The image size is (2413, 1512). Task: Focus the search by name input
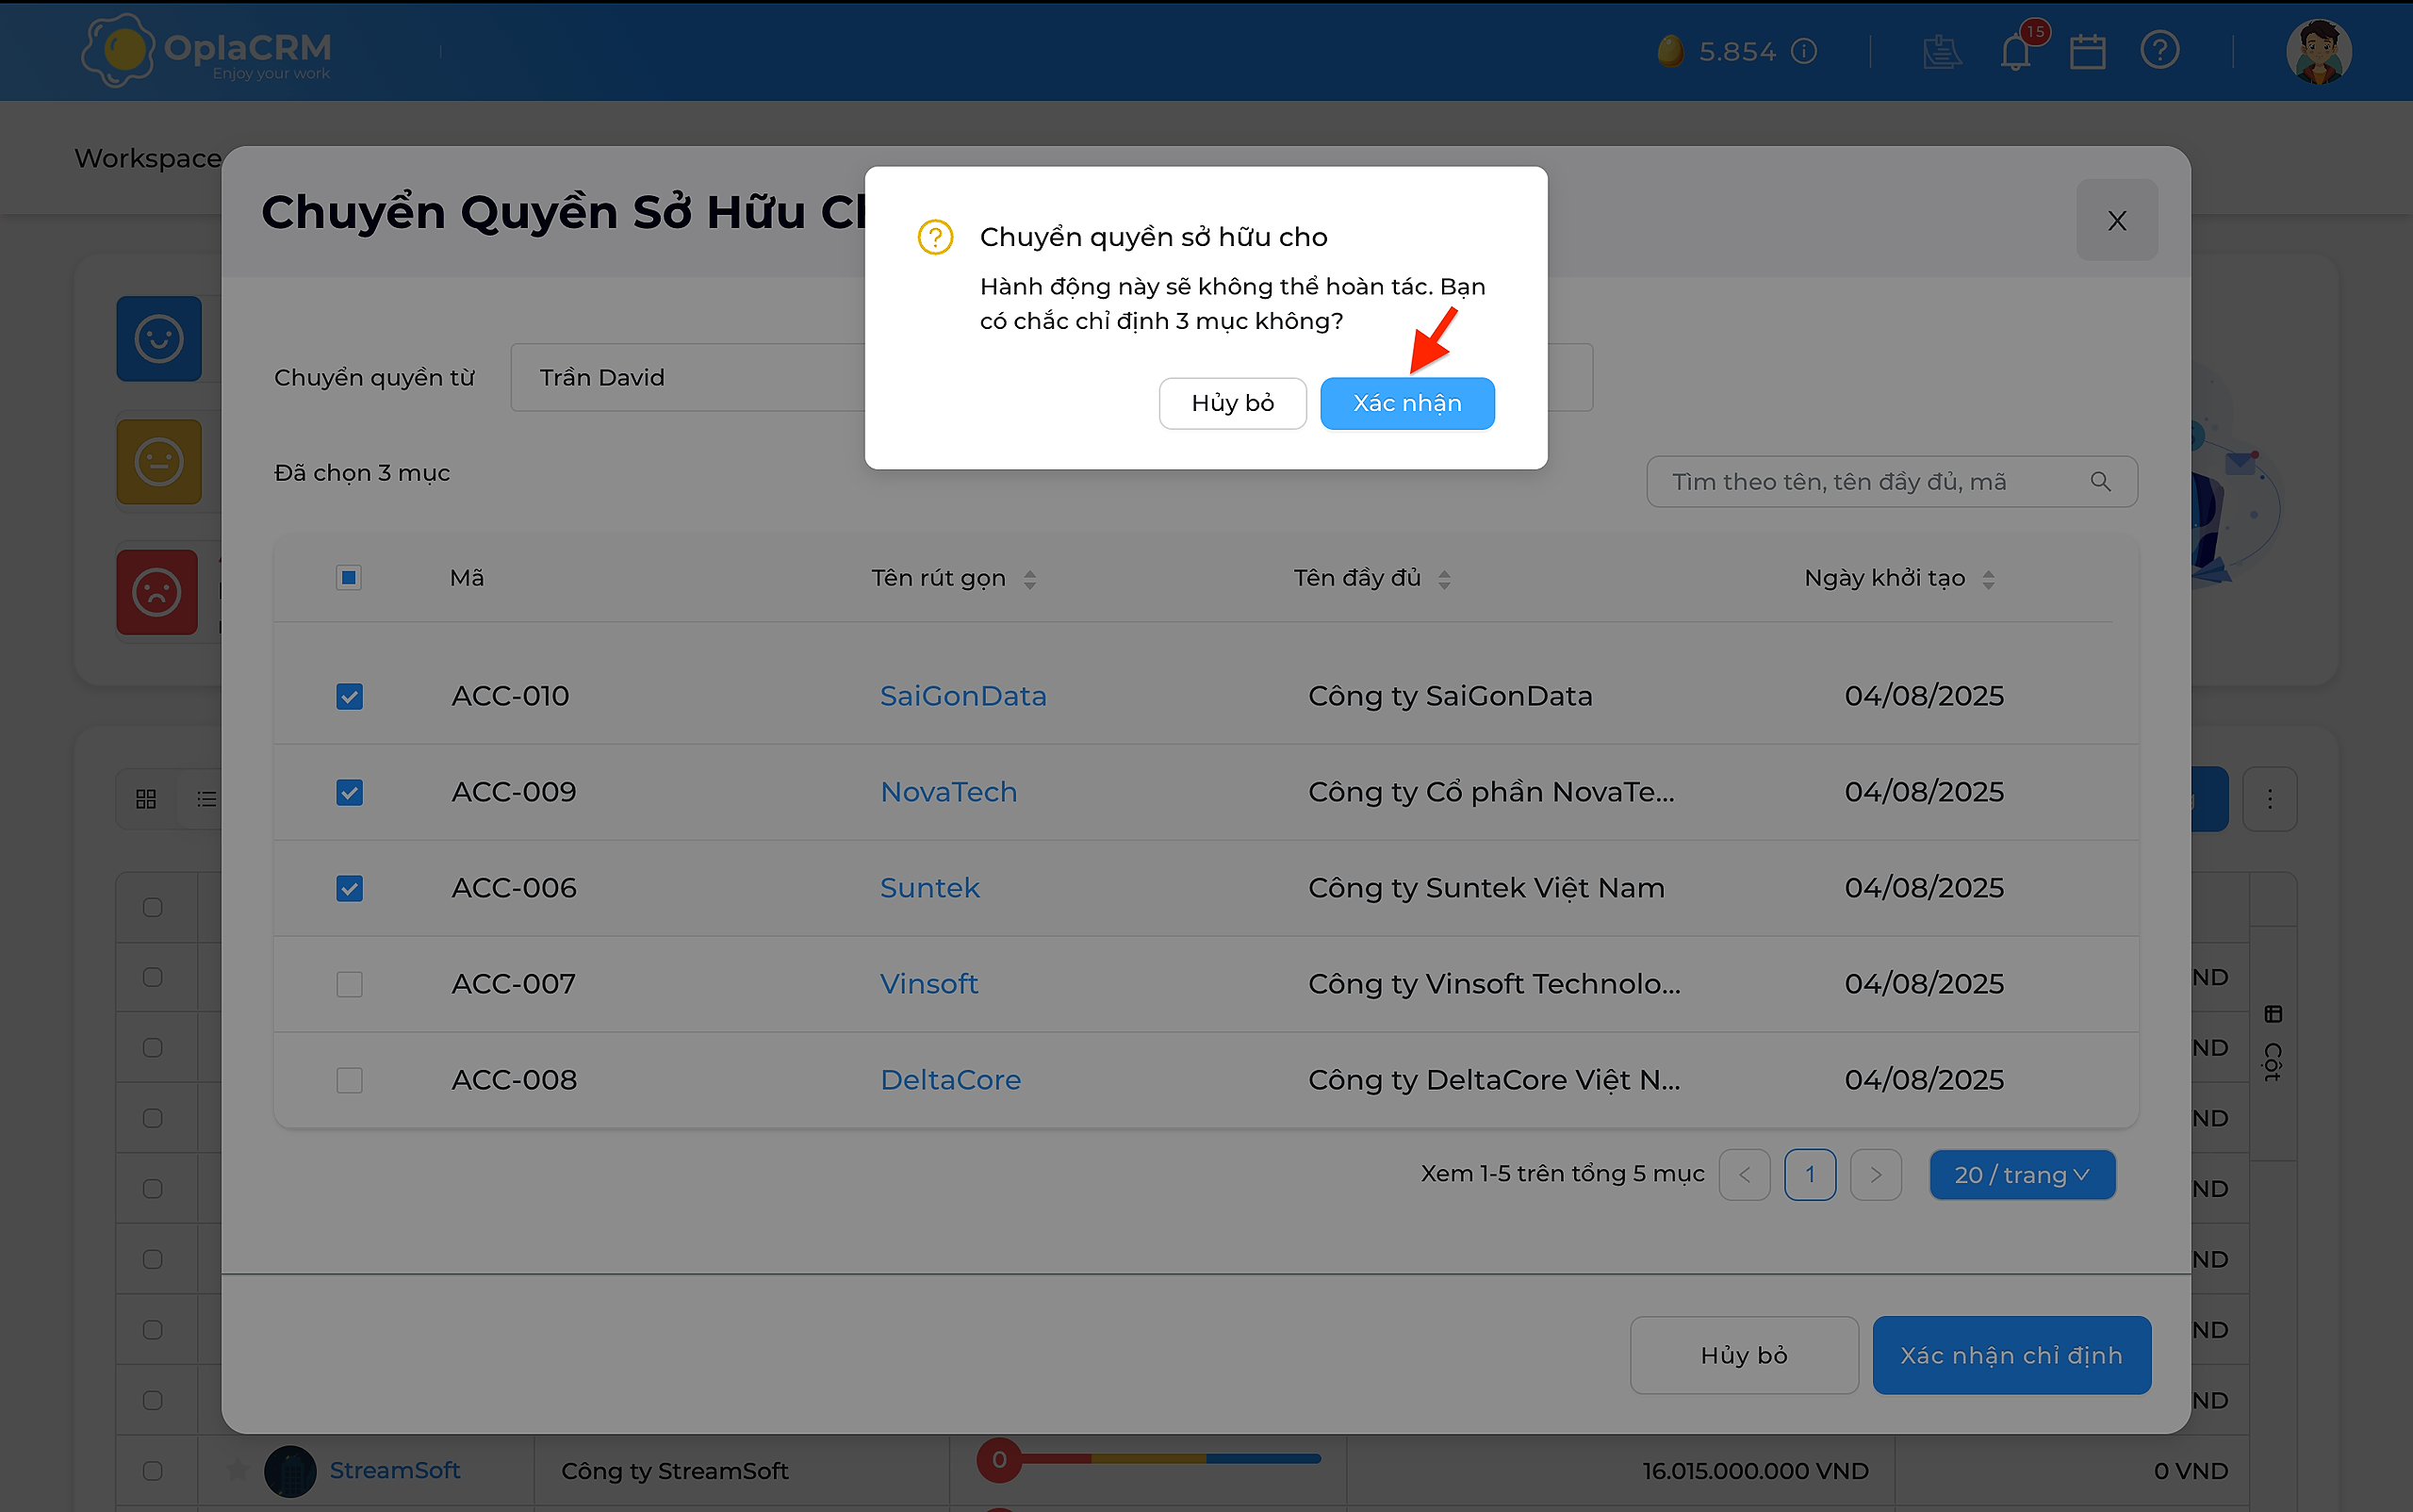[x=1891, y=482]
